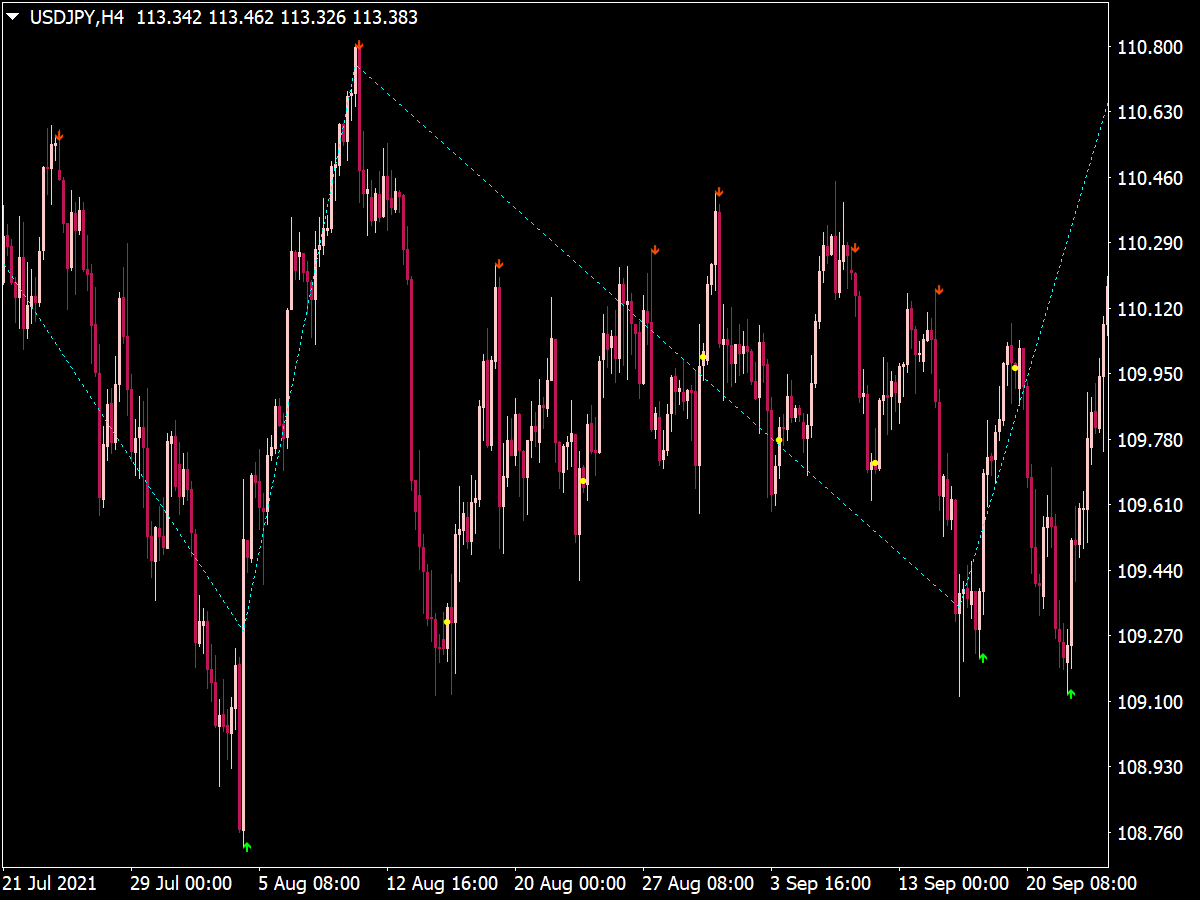The image size is (1200, 900).
Task: Click the 109.100 price scale label
Action: 1148,703
